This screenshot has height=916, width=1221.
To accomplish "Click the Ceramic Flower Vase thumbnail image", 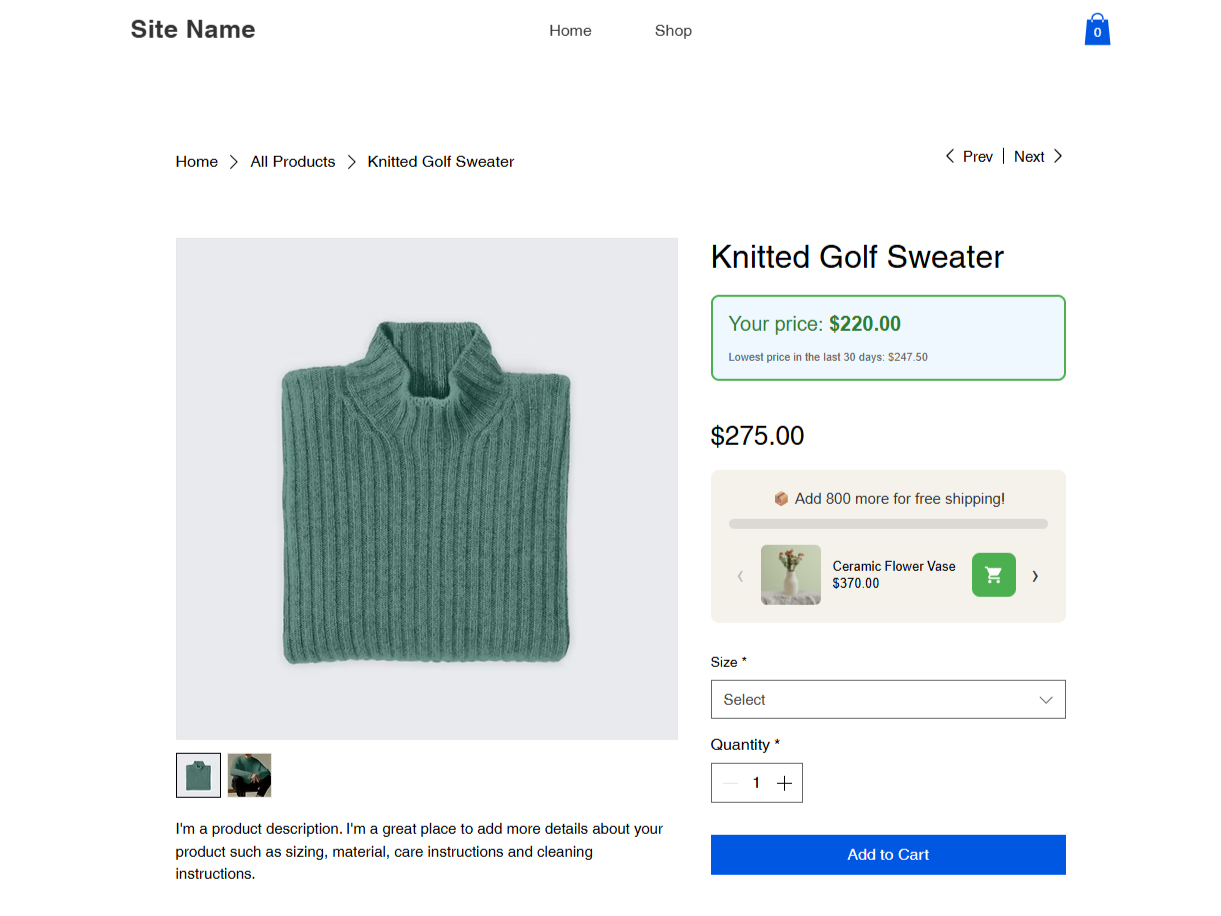I will tap(791, 575).
